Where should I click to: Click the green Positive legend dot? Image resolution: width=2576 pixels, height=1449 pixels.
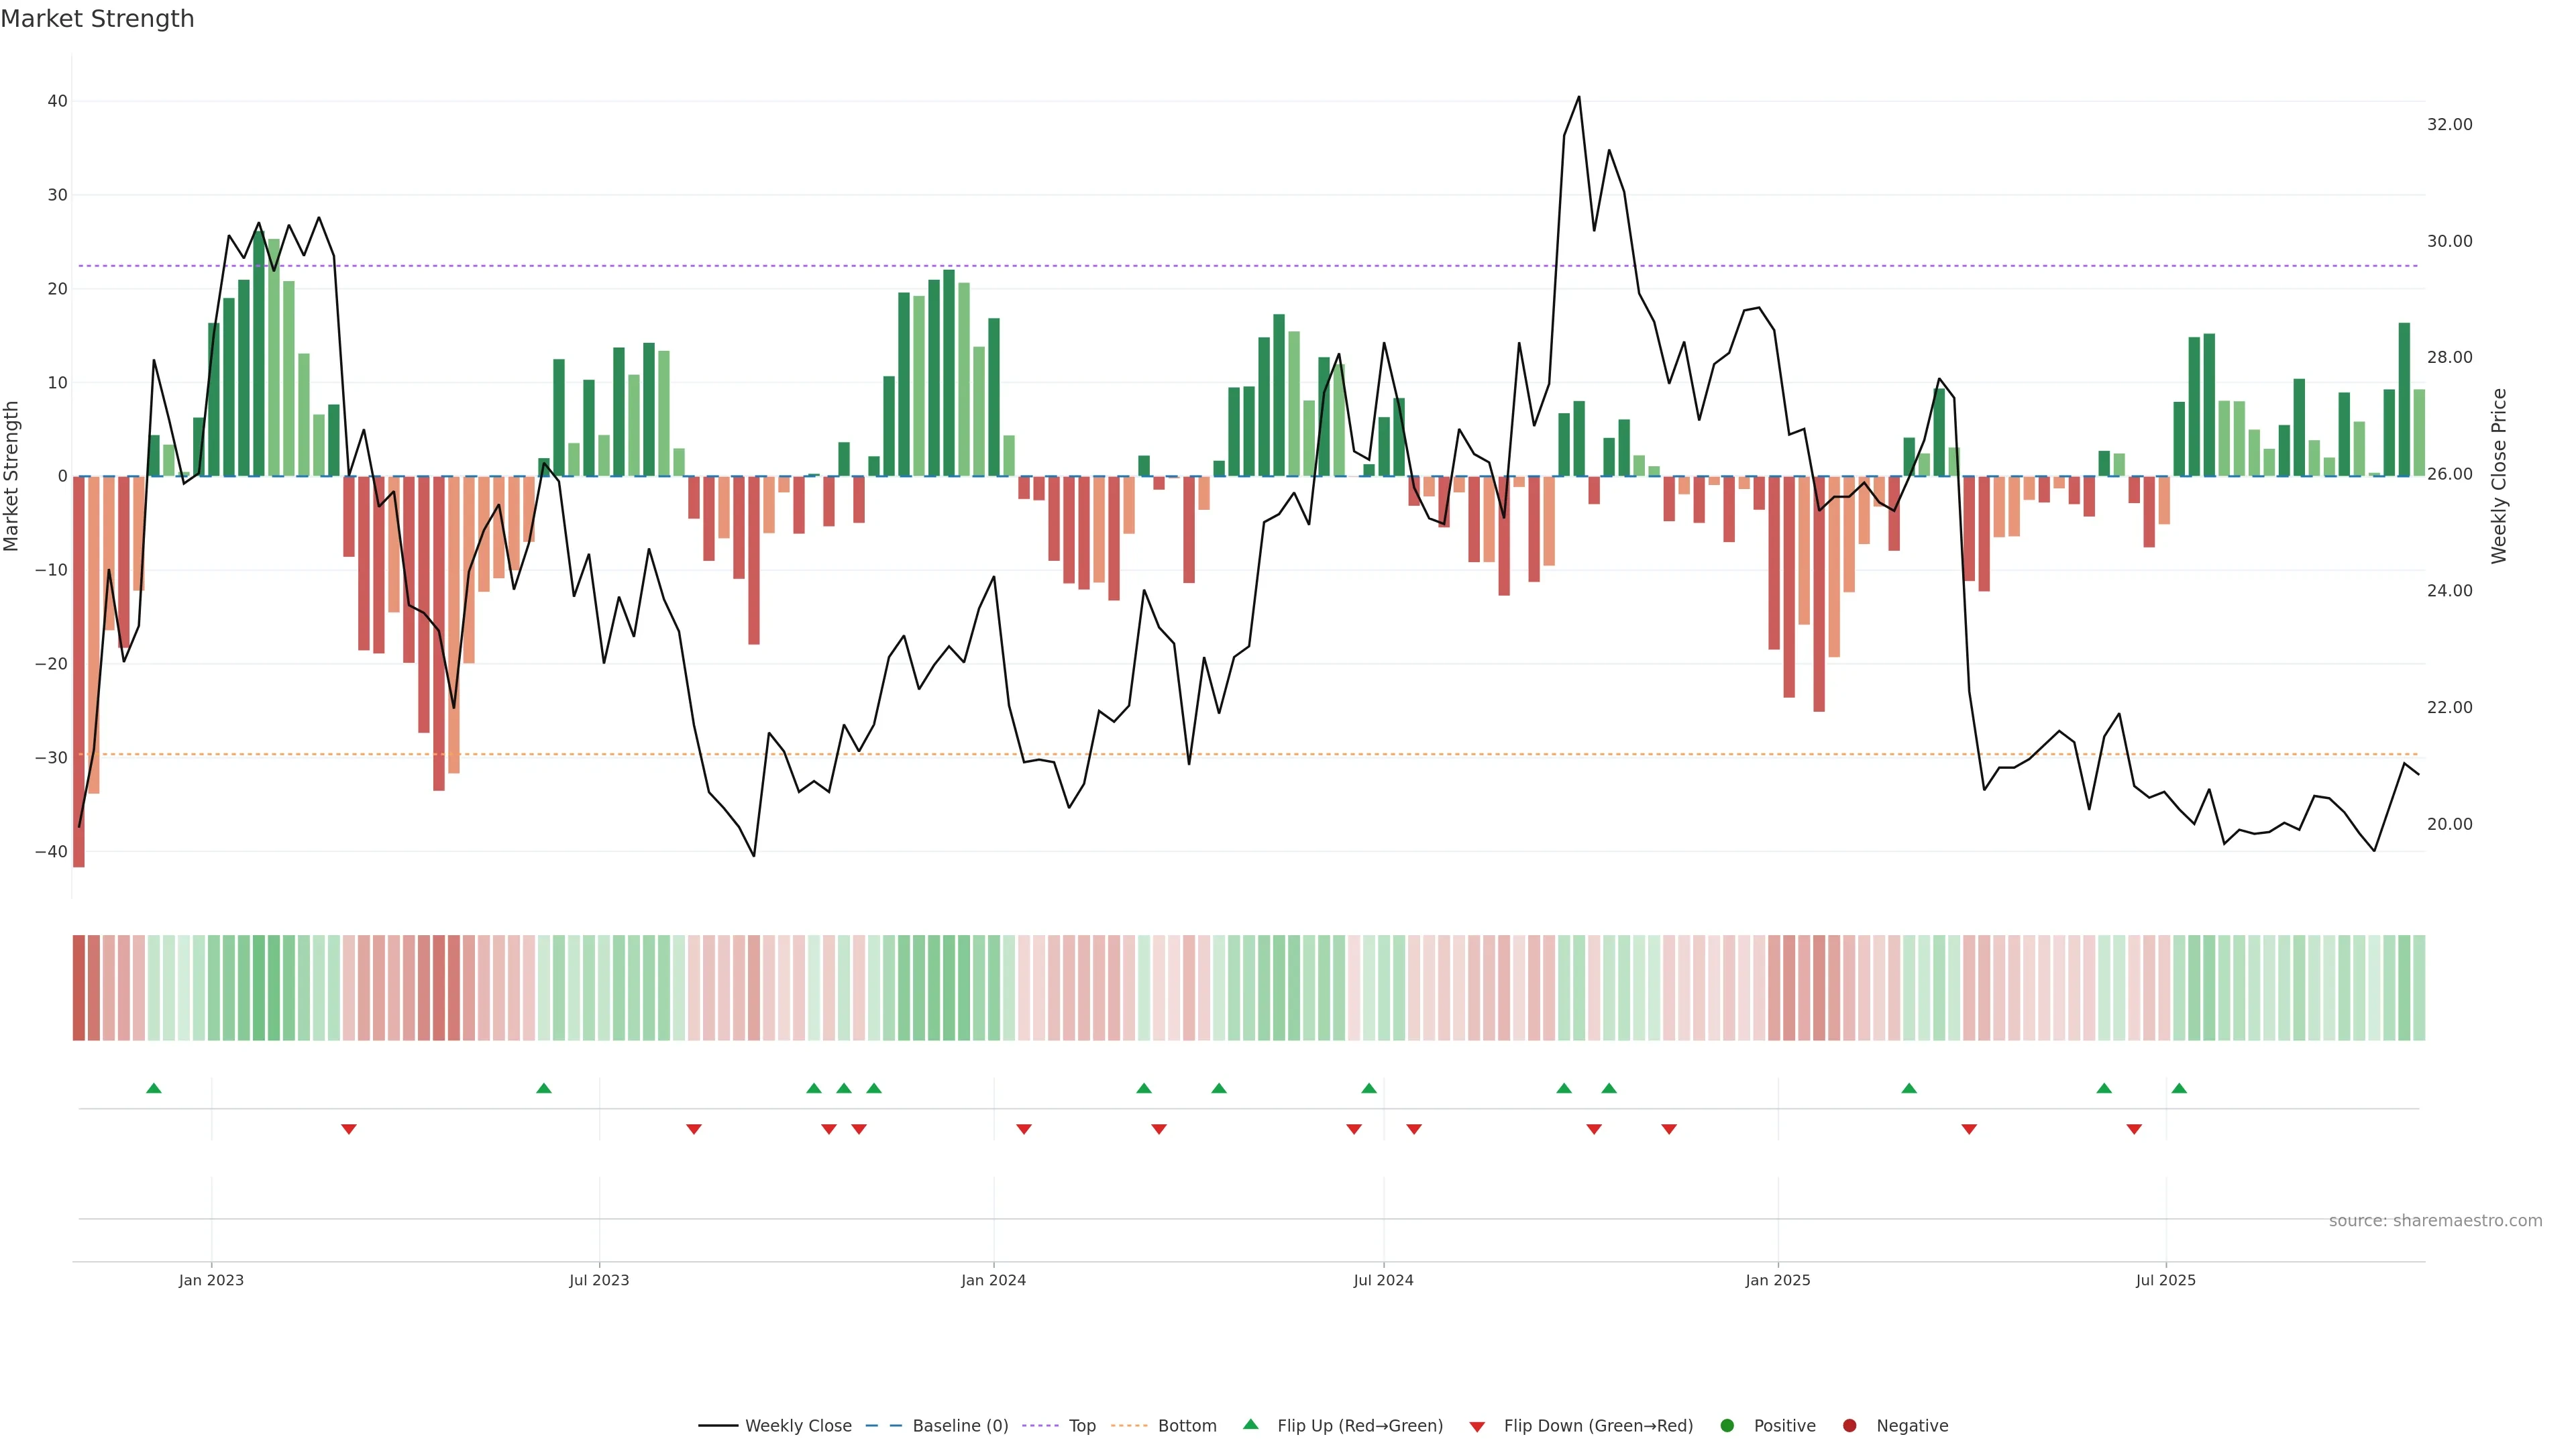pyautogui.click(x=1727, y=1425)
